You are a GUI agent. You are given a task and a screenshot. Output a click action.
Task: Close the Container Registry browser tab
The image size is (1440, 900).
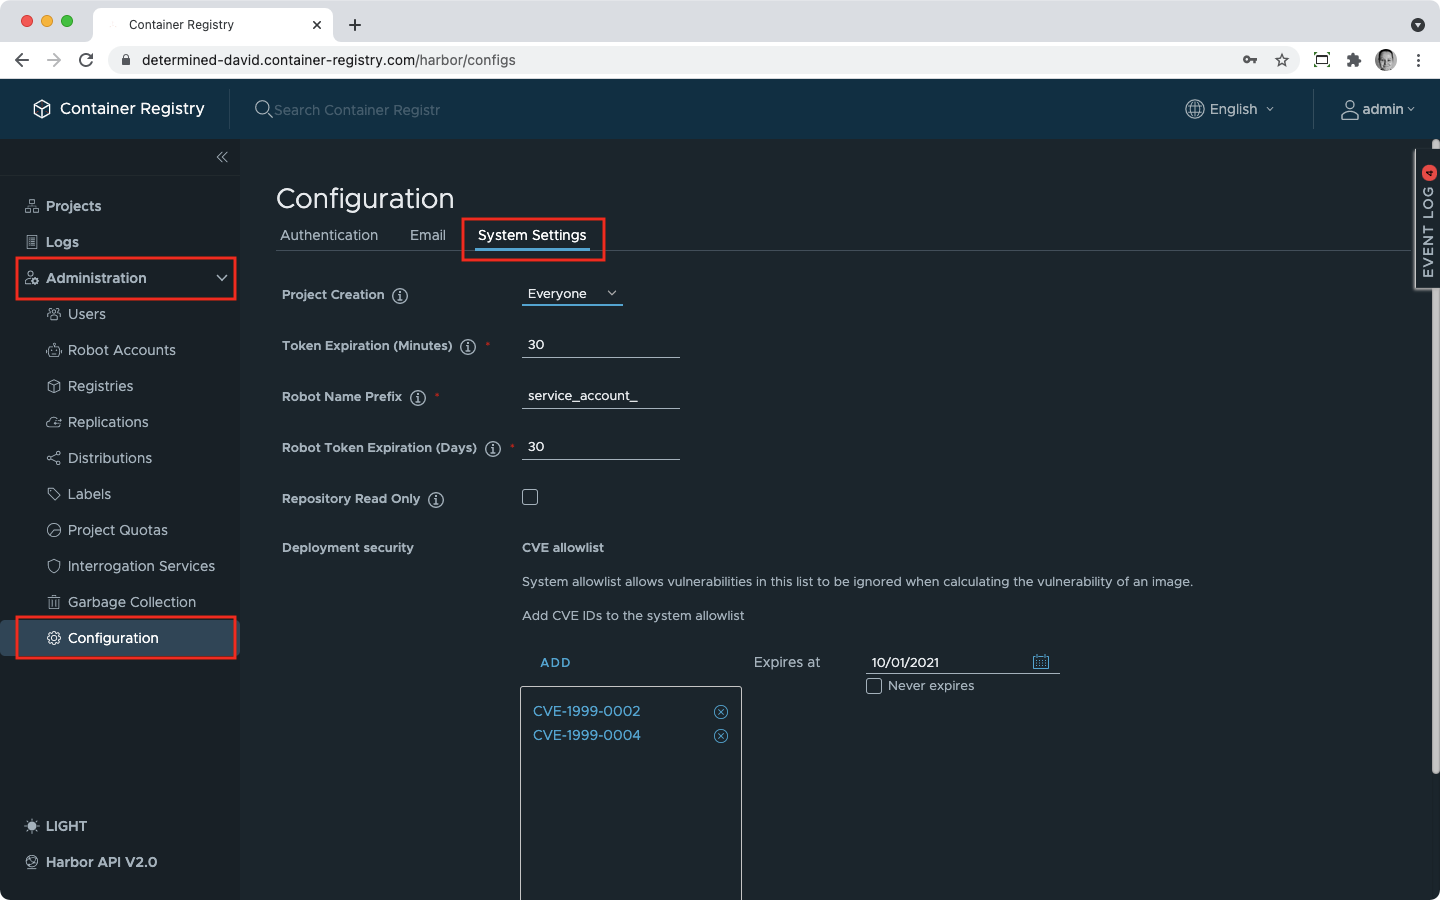pos(317,25)
